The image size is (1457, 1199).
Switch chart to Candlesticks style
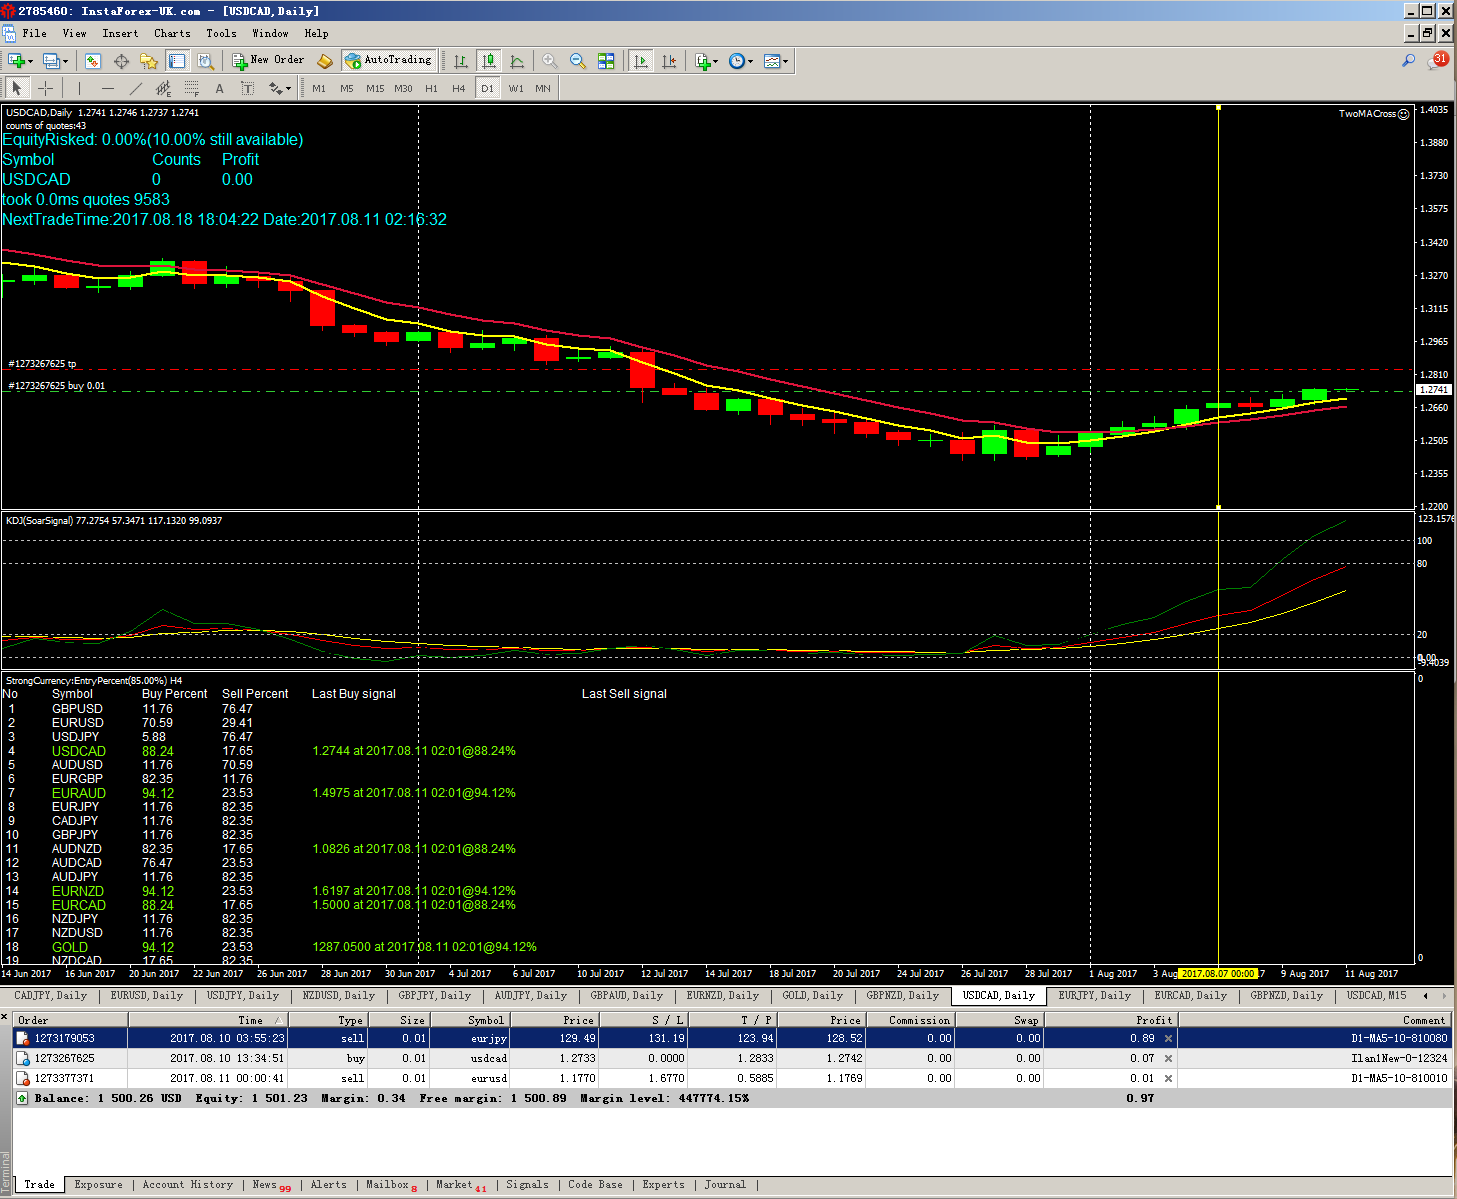click(x=488, y=61)
